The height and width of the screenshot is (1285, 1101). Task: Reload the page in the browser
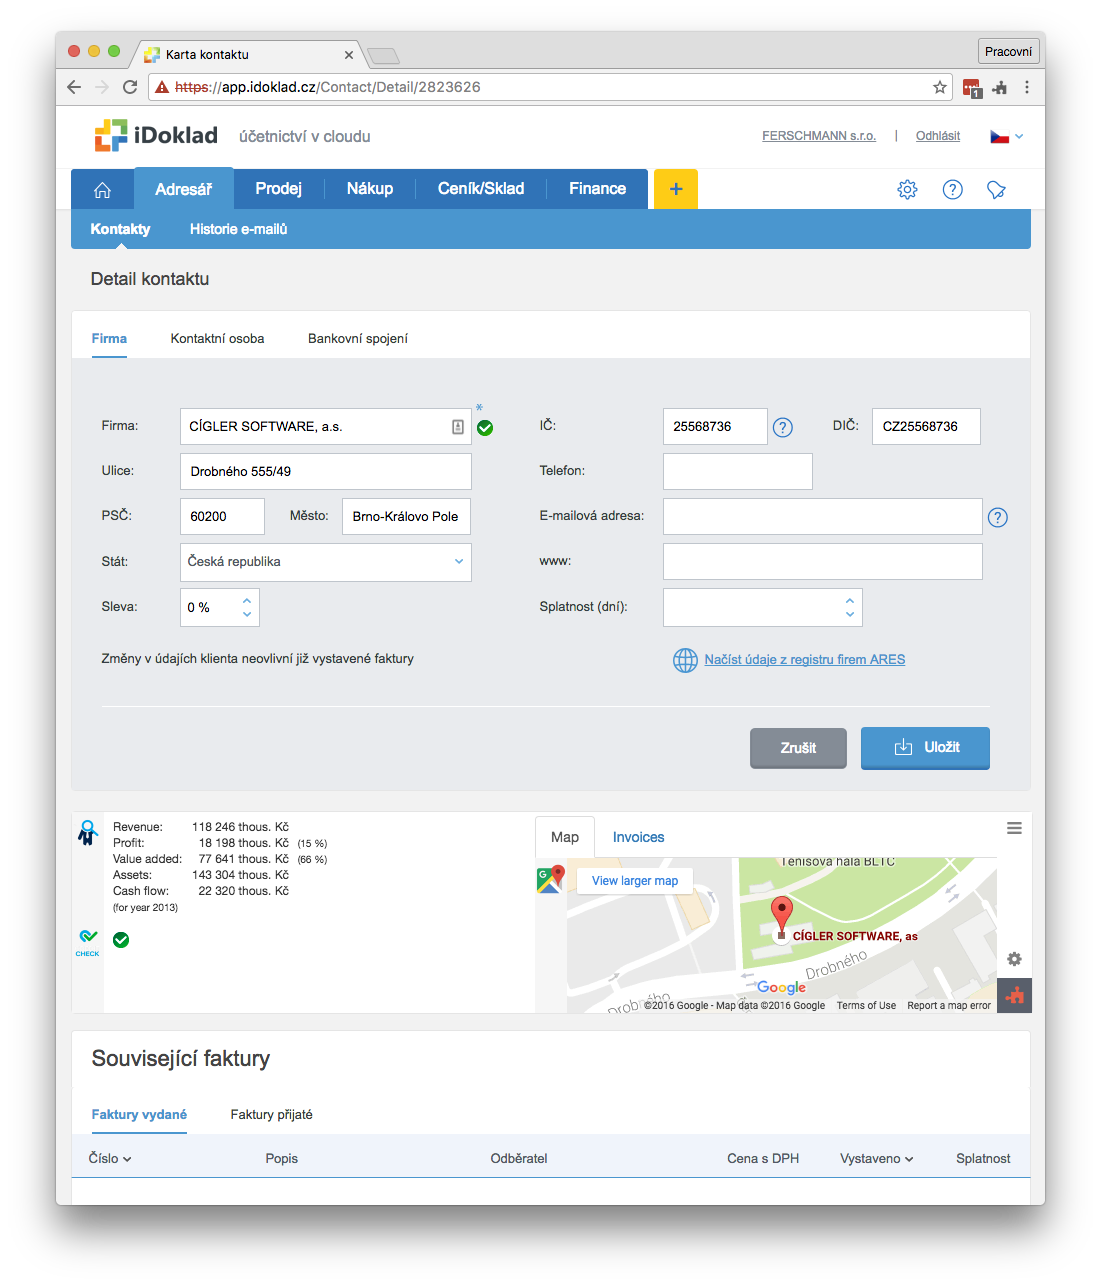[x=130, y=87]
